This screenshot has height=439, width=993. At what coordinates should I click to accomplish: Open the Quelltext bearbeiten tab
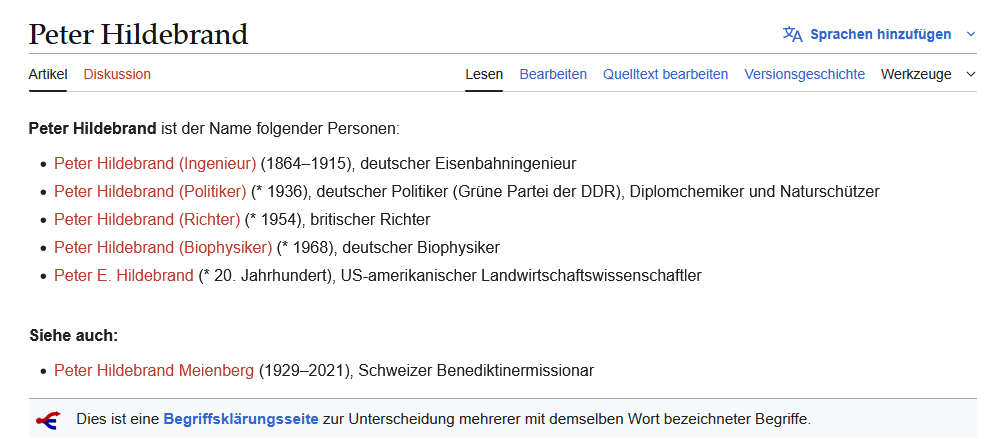pyautogui.click(x=666, y=75)
